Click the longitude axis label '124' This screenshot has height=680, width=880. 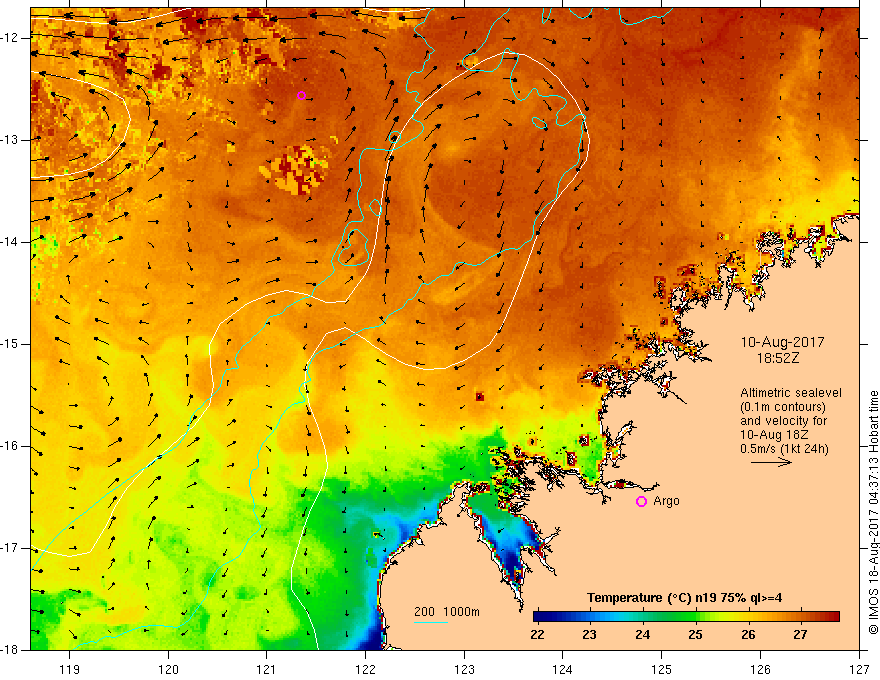[x=563, y=670]
